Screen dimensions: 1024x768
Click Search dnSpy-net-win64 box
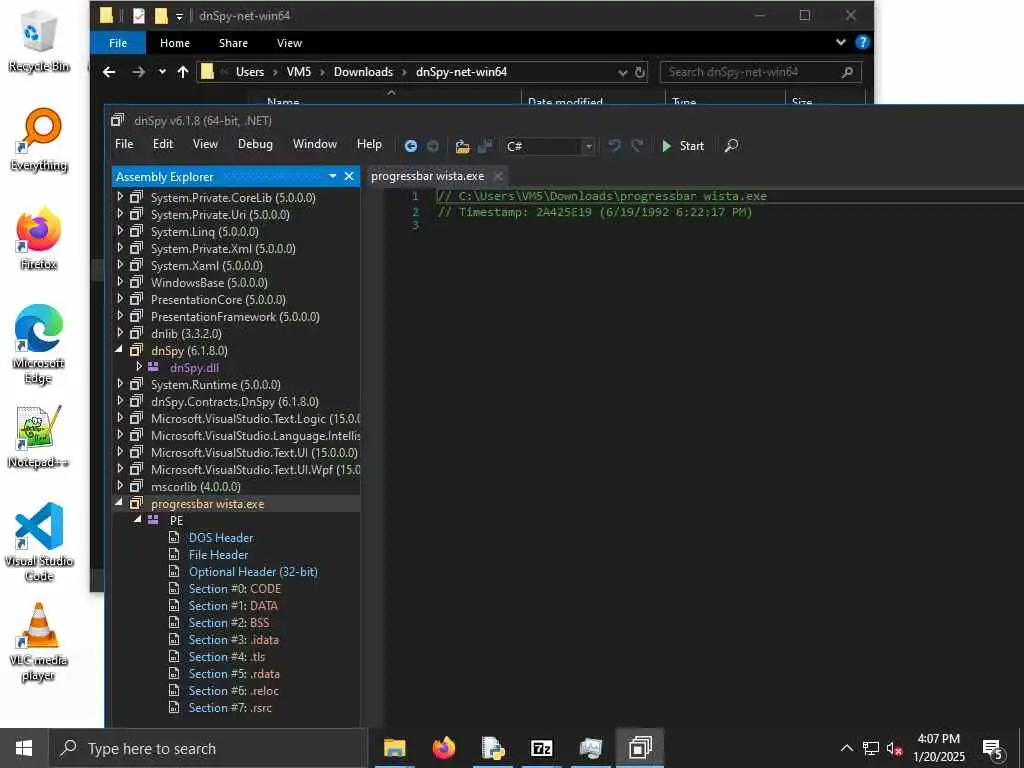[x=761, y=72]
